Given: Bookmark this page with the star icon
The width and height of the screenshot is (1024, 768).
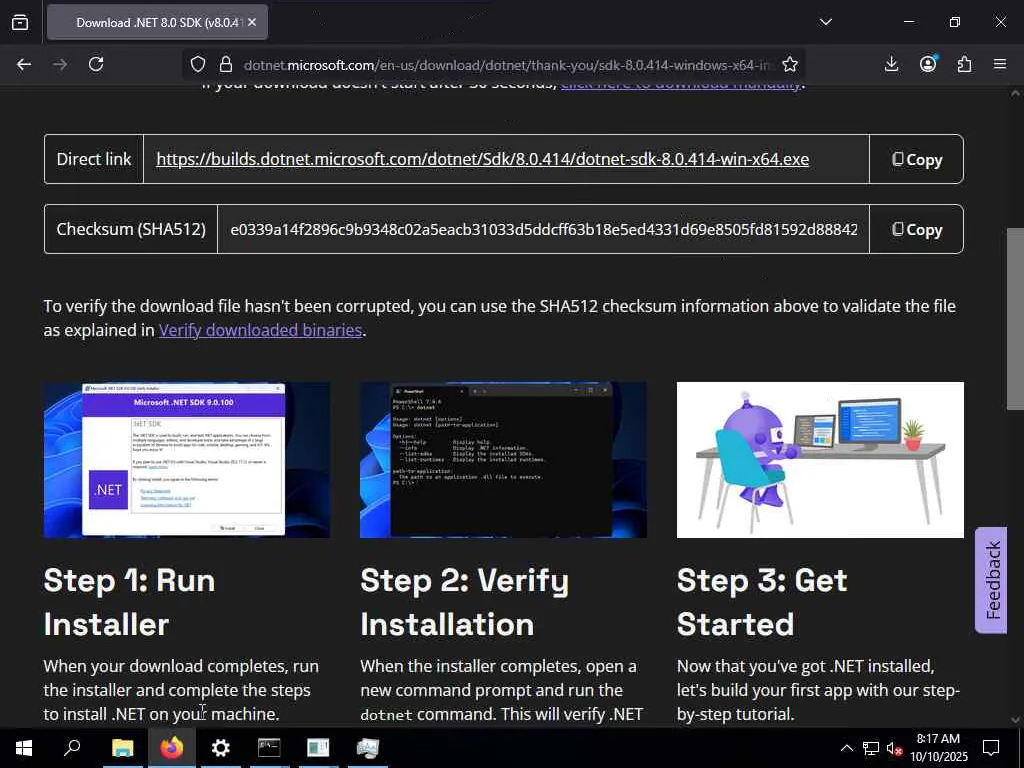Looking at the screenshot, I should (x=790, y=64).
